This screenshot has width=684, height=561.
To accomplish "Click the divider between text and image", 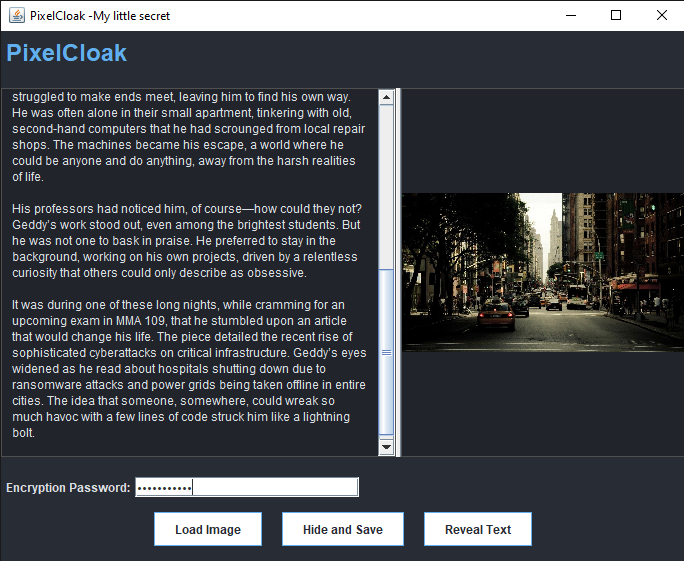I will coord(399,272).
